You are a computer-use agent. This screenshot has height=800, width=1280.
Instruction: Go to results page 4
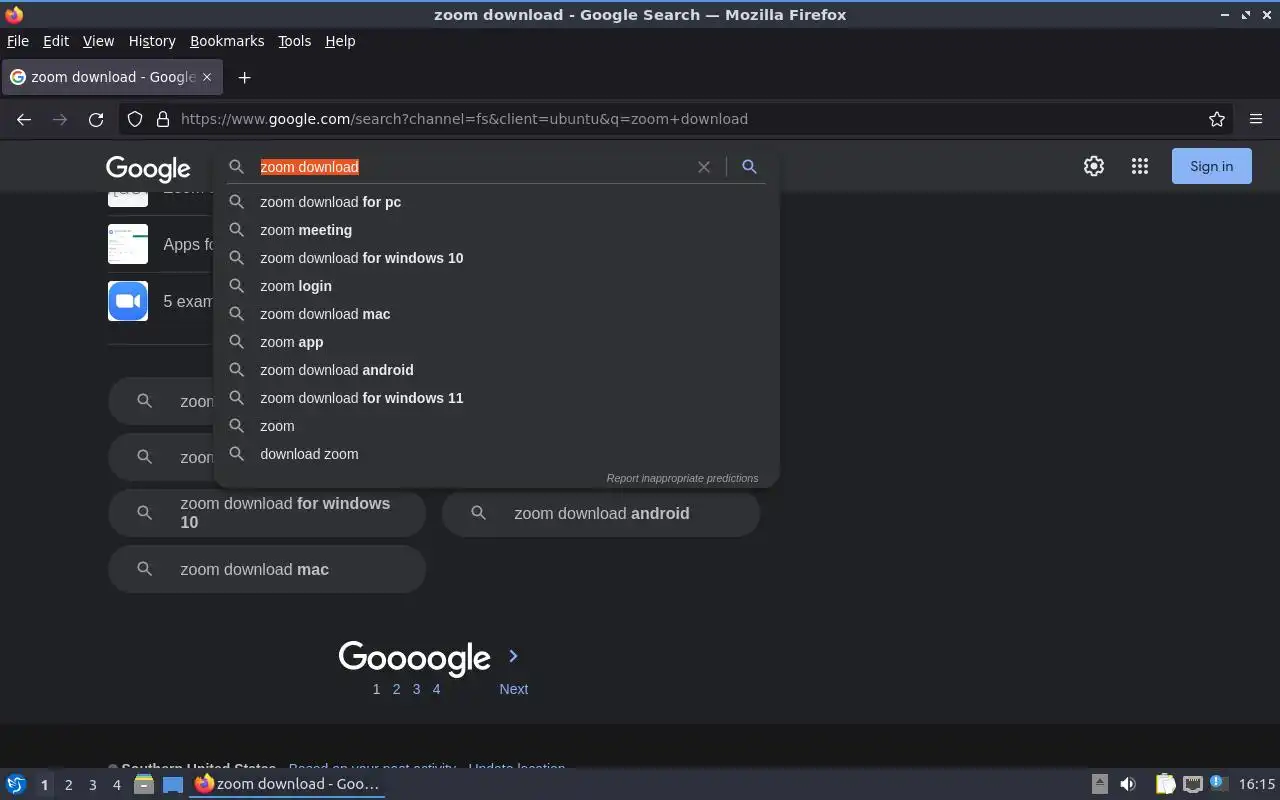[436, 689]
